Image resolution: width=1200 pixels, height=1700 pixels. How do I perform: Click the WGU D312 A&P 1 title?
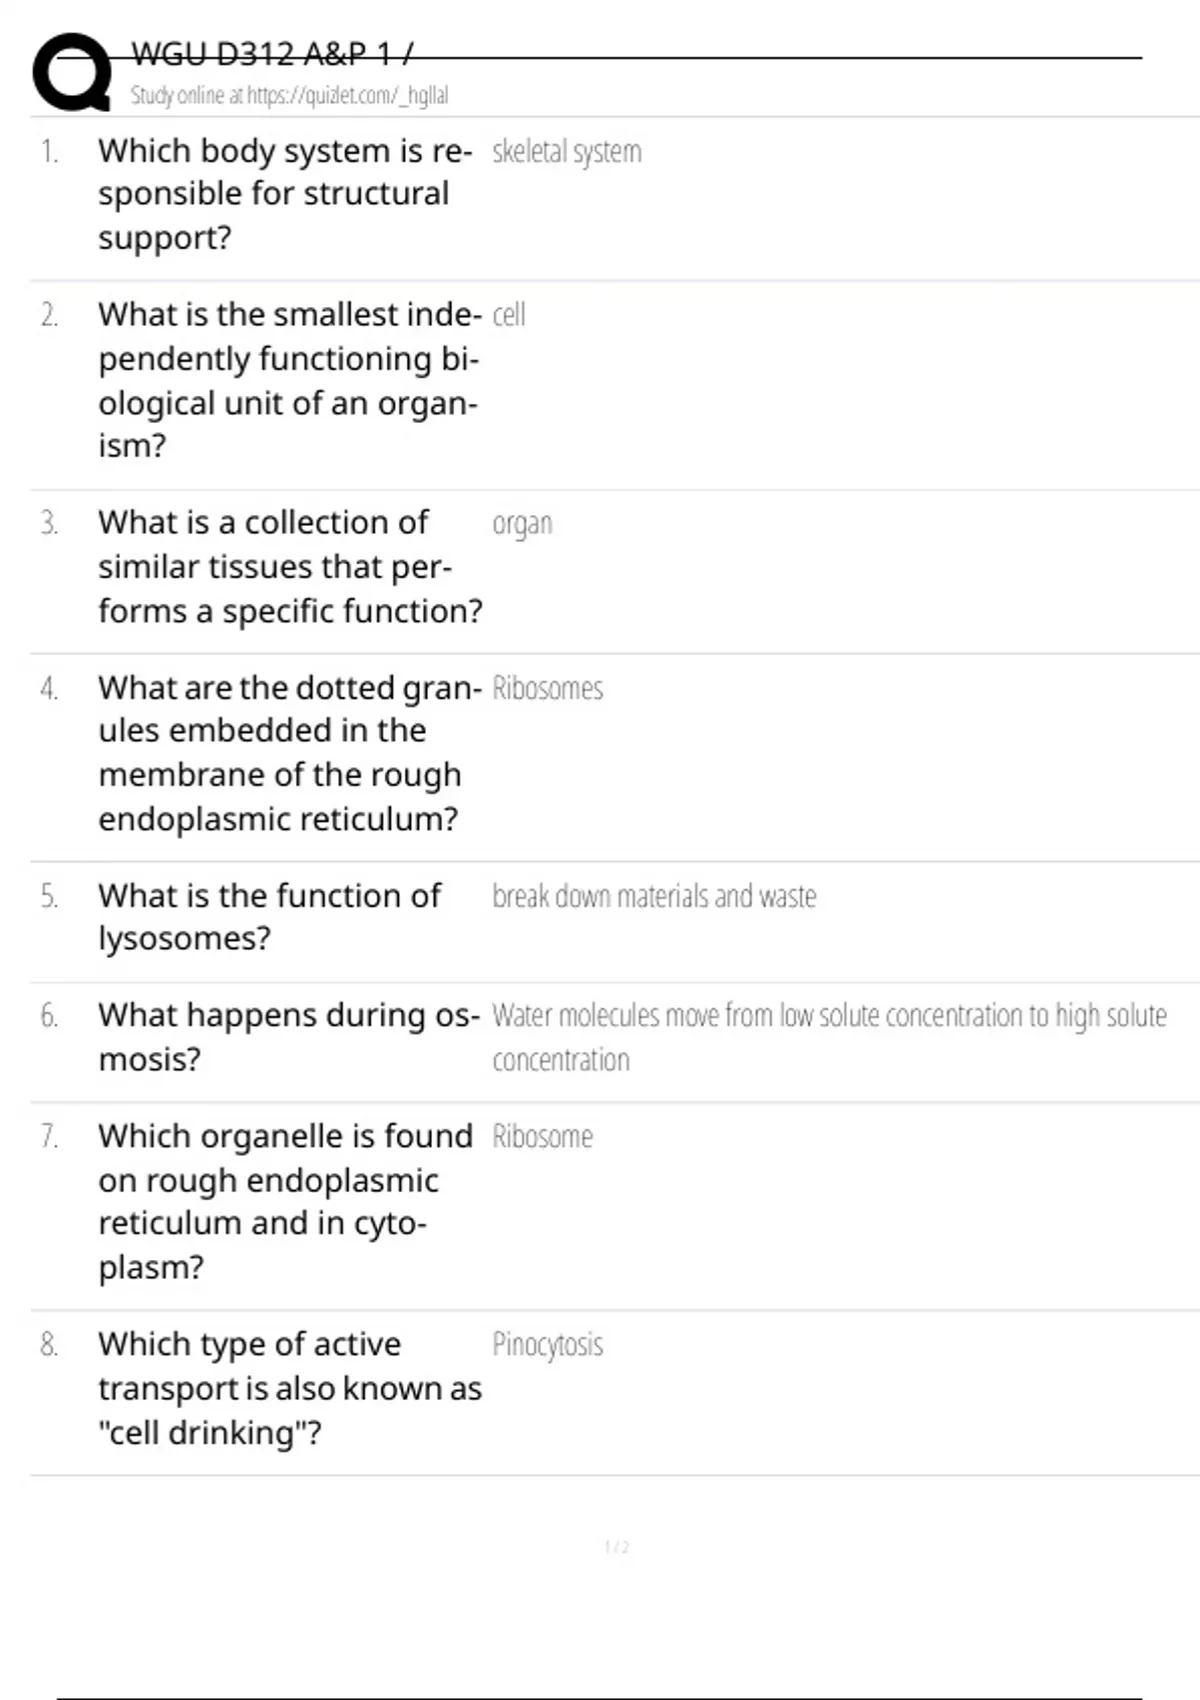click(272, 54)
